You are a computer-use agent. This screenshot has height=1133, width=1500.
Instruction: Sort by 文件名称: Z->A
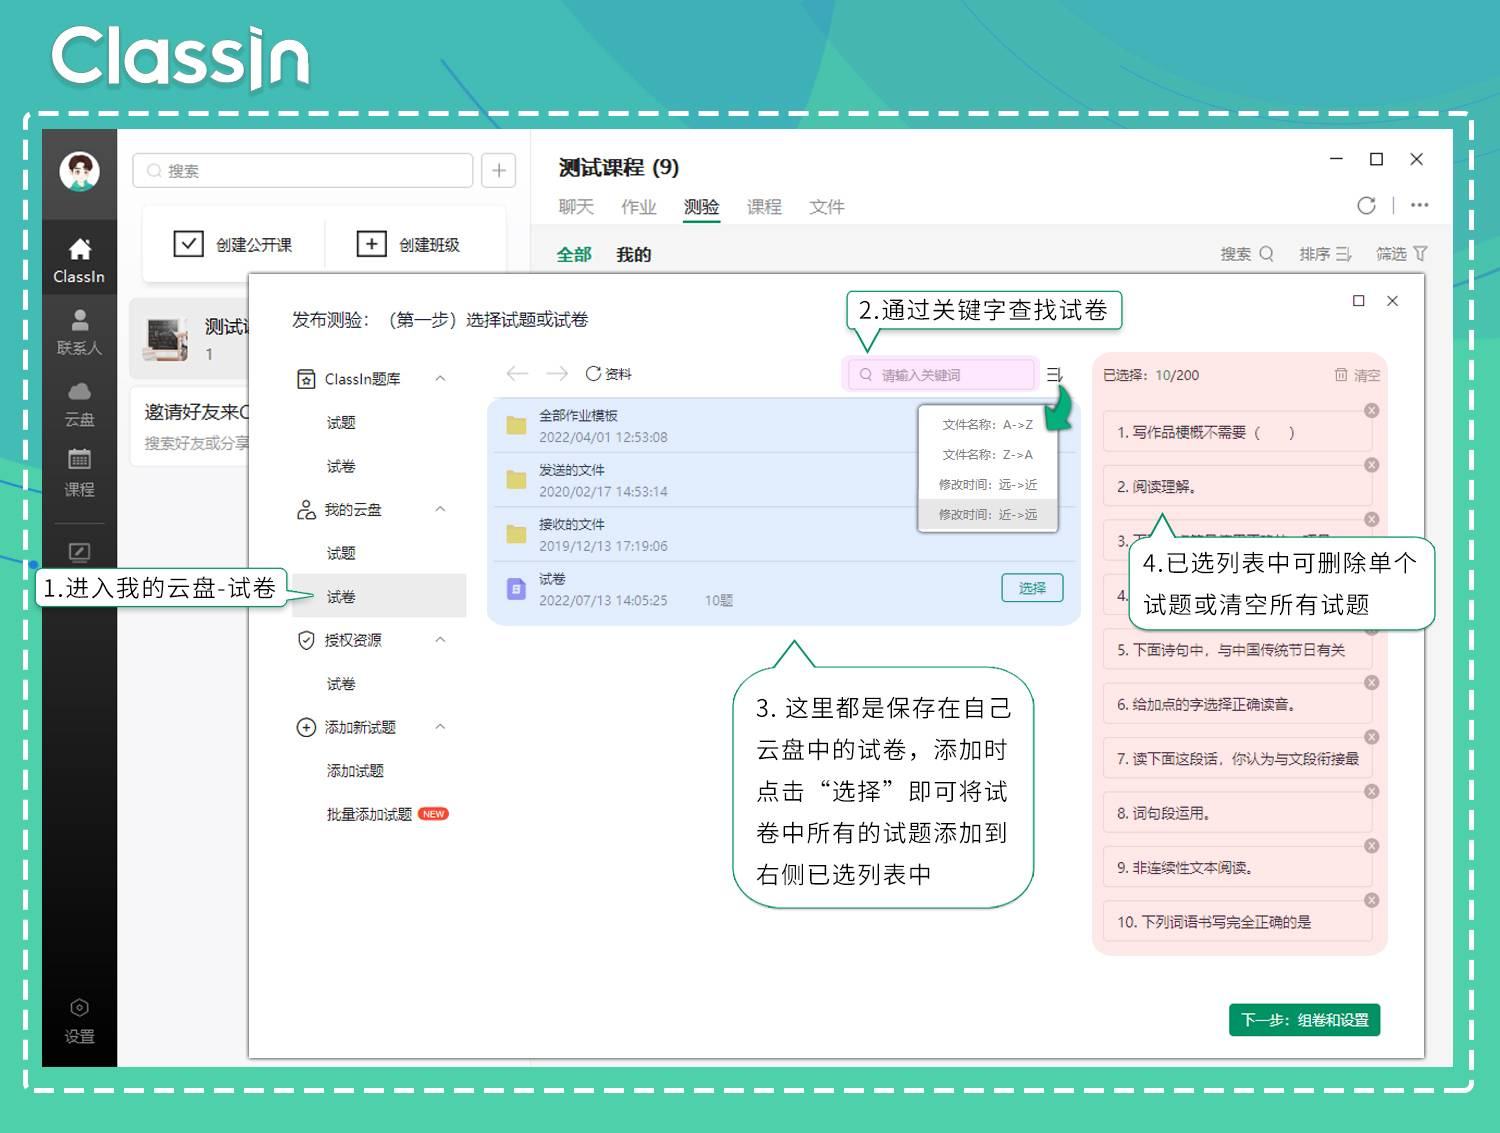tap(987, 454)
